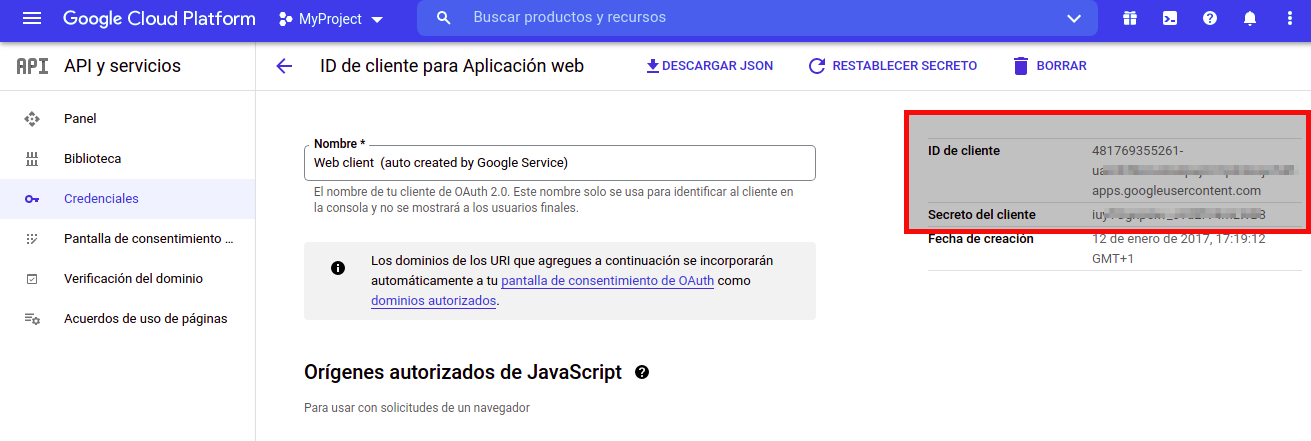Open the three-dot more options menu
Image resolution: width=1311 pixels, height=441 pixels.
[1289, 19]
